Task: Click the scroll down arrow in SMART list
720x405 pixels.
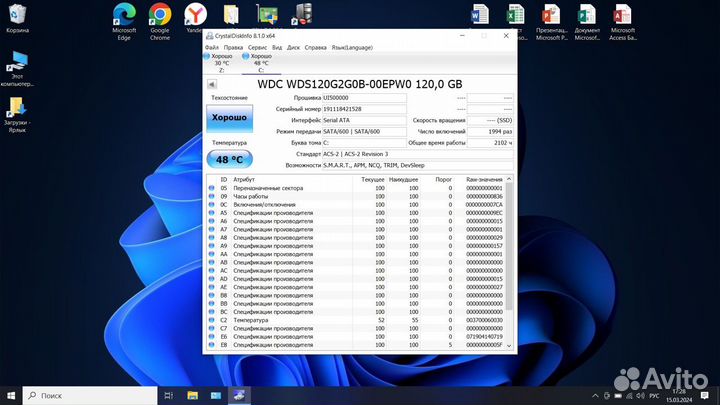Action: 509,346
